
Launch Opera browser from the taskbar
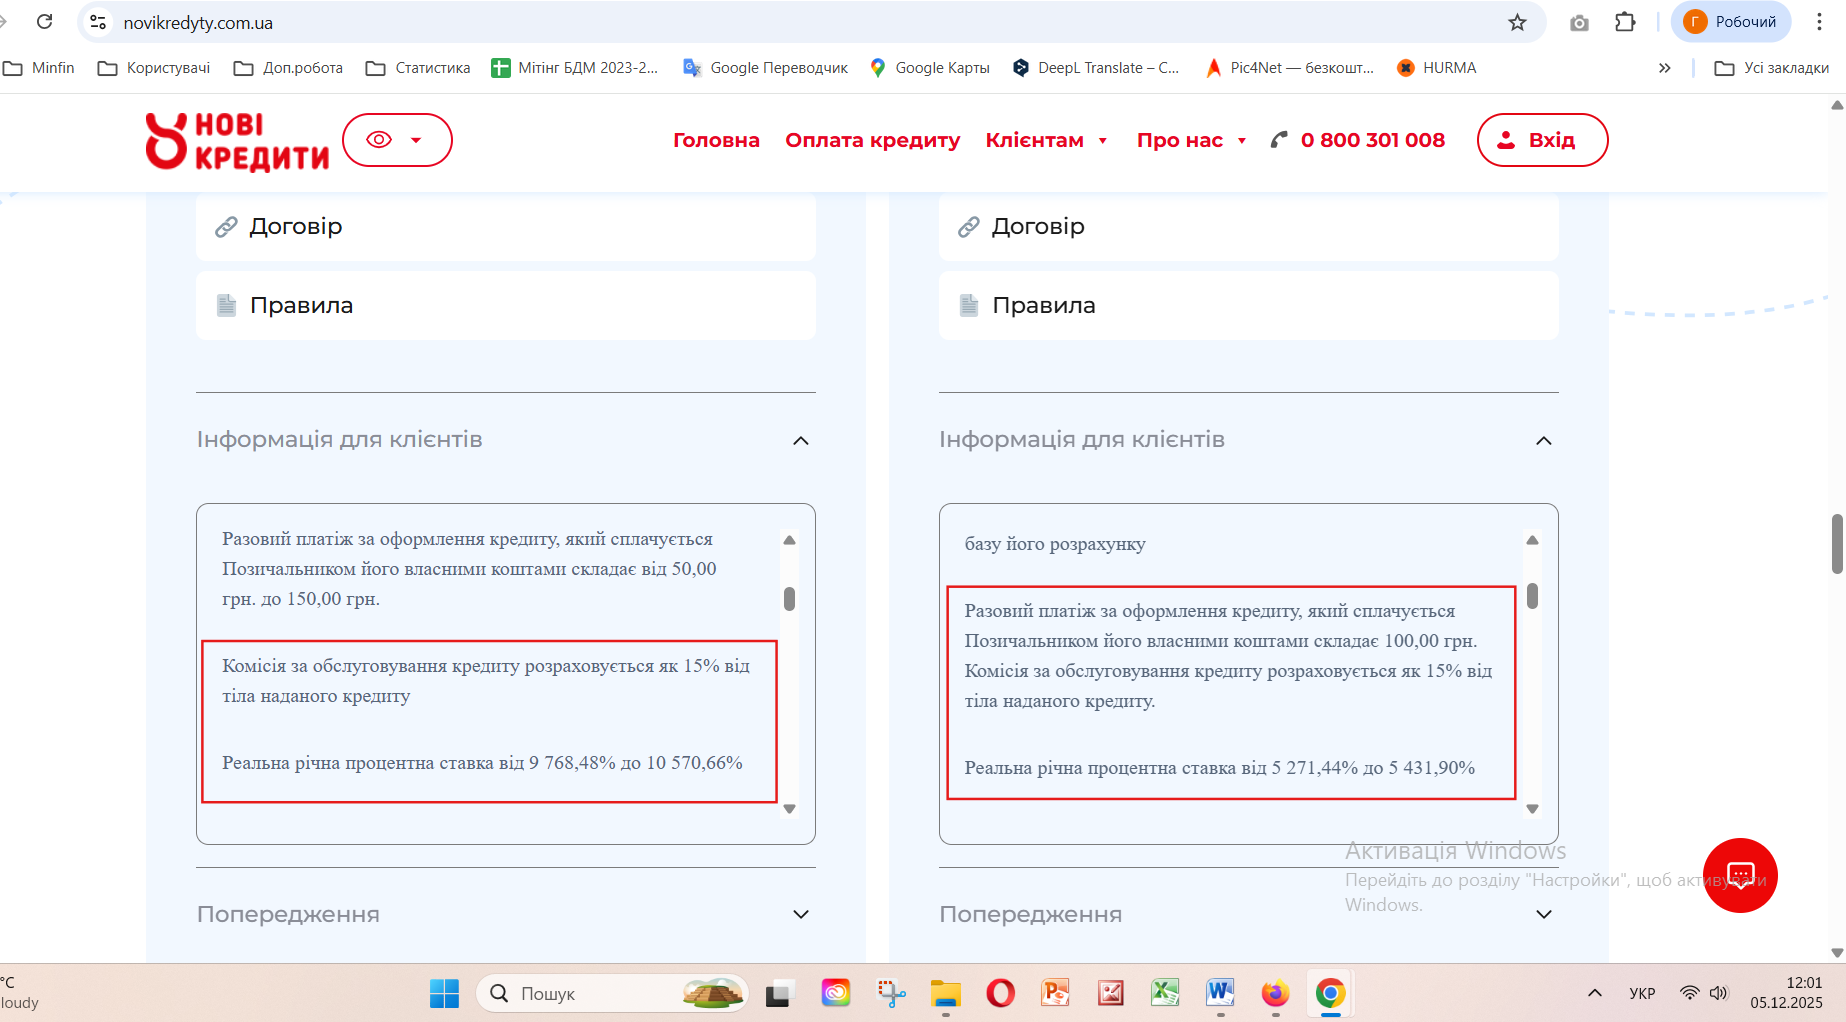[1000, 993]
